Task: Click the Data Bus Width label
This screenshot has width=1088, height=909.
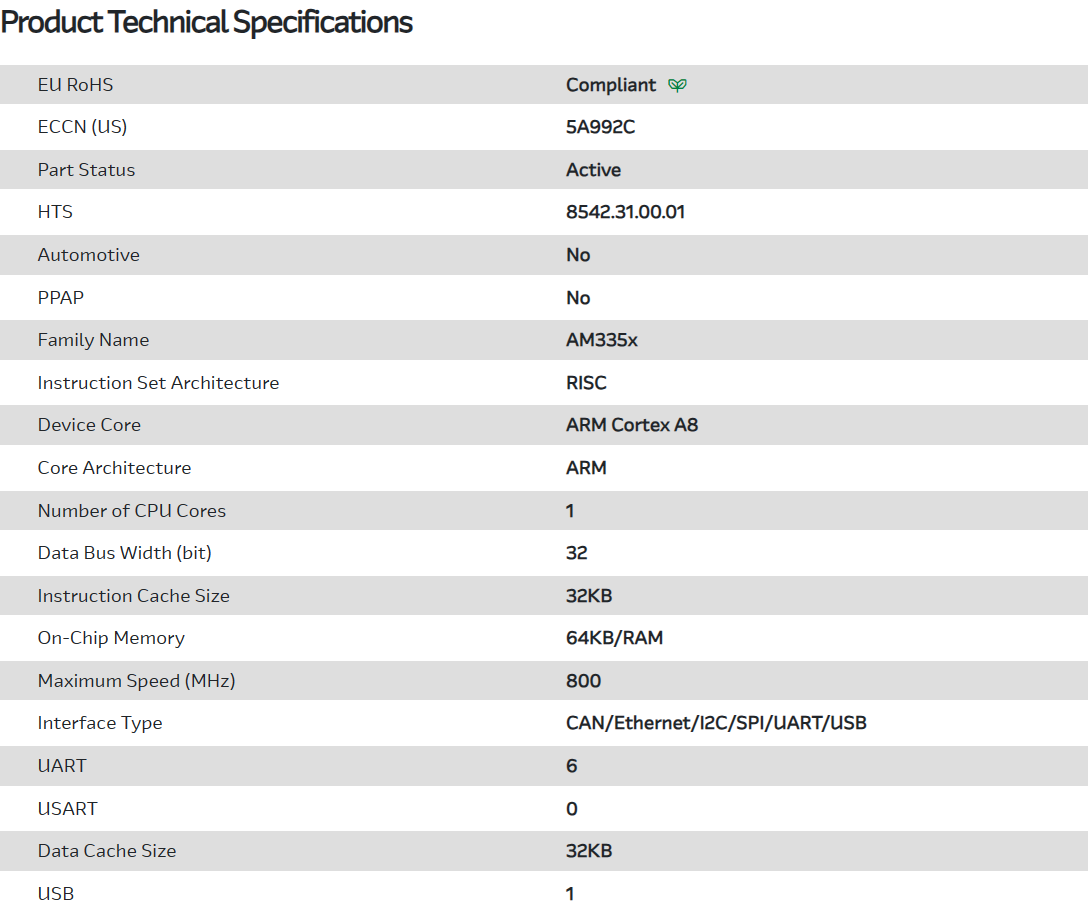Action: click(x=124, y=553)
